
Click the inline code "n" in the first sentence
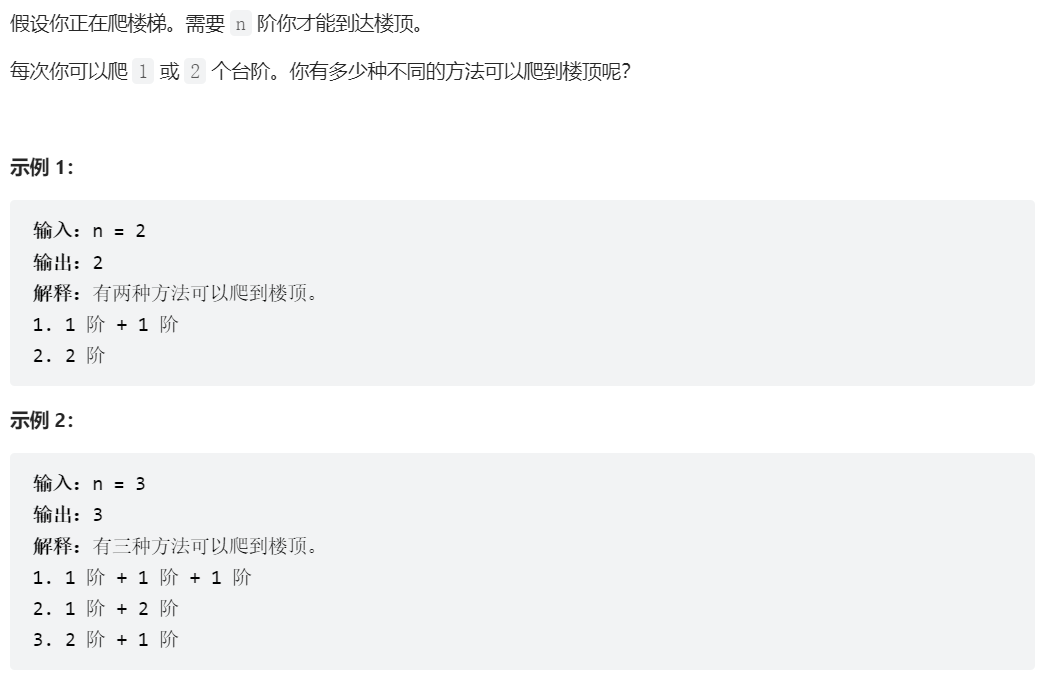click(240, 24)
